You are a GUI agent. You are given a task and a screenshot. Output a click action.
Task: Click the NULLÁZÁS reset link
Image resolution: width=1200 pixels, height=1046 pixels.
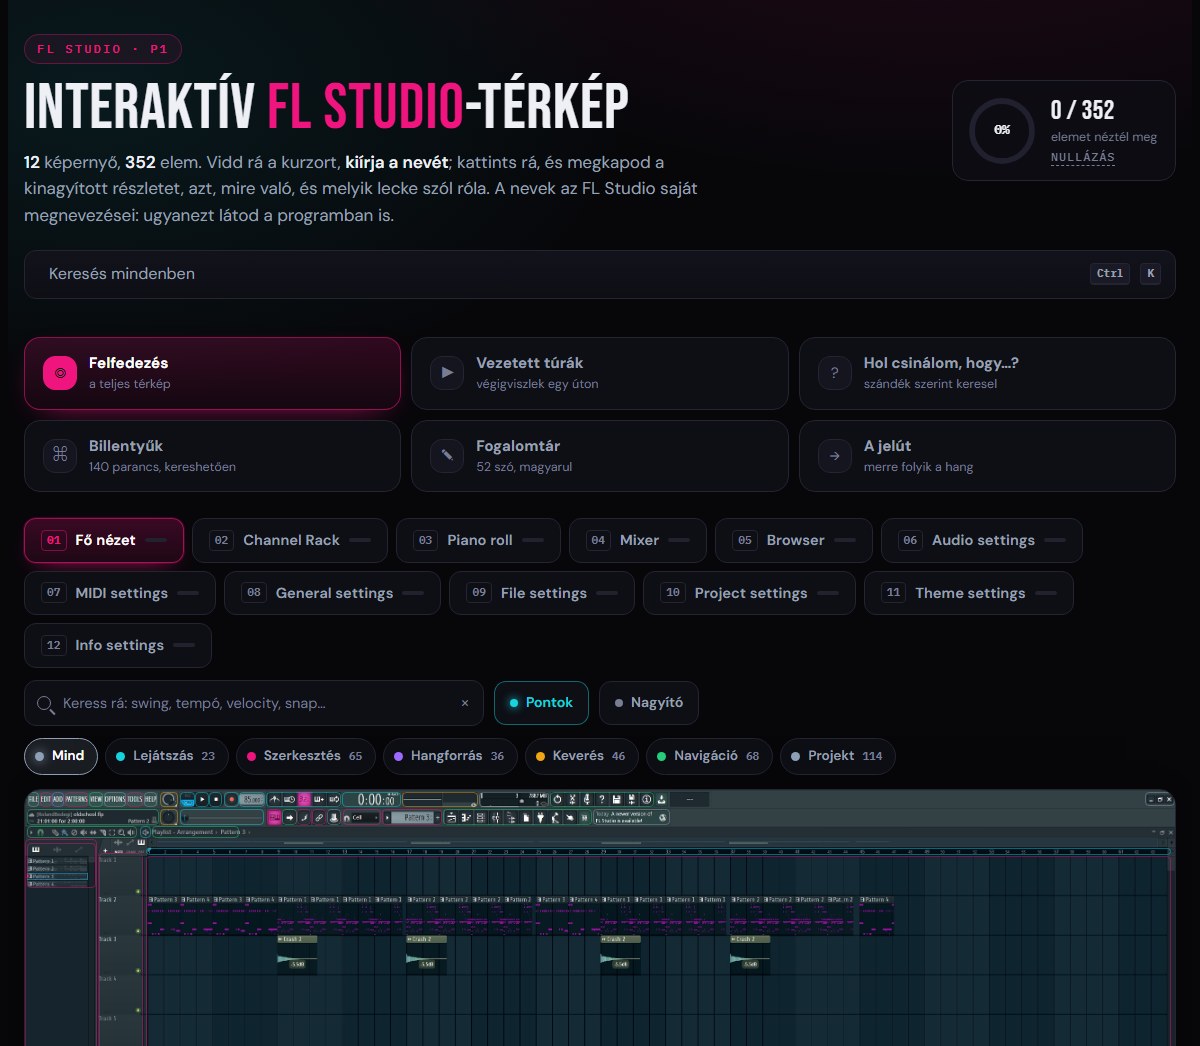click(1082, 157)
